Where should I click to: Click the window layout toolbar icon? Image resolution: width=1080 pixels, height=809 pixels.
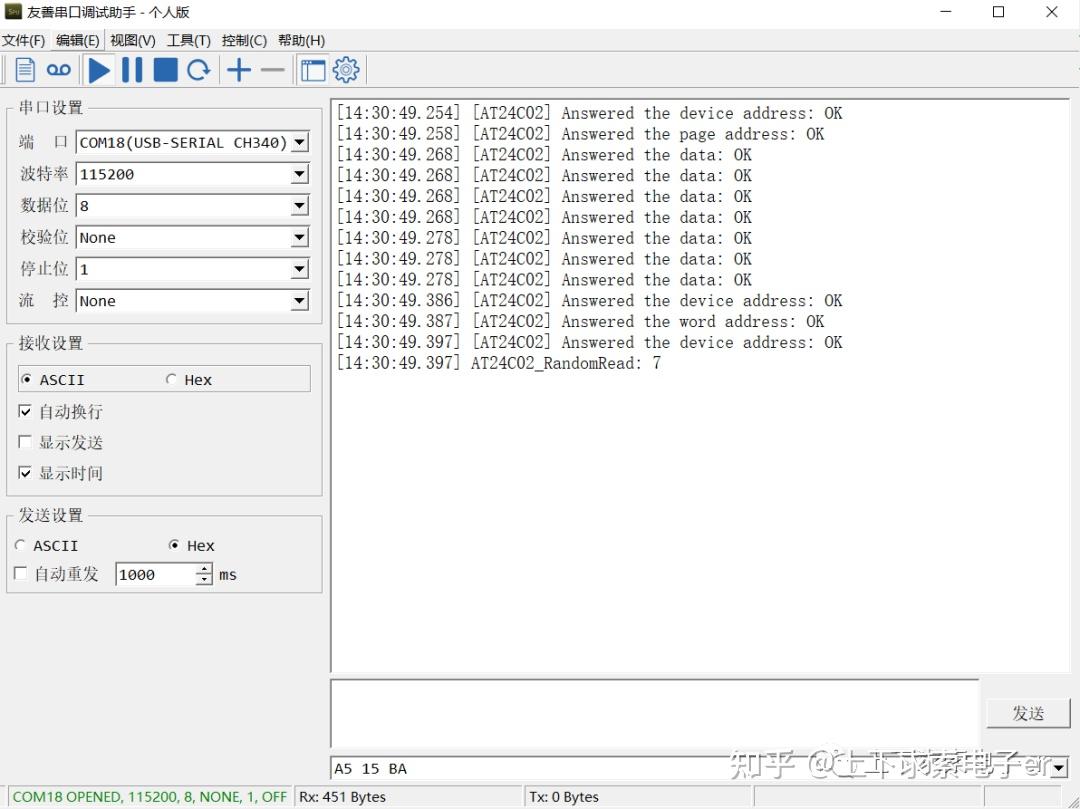click(311, 69)
